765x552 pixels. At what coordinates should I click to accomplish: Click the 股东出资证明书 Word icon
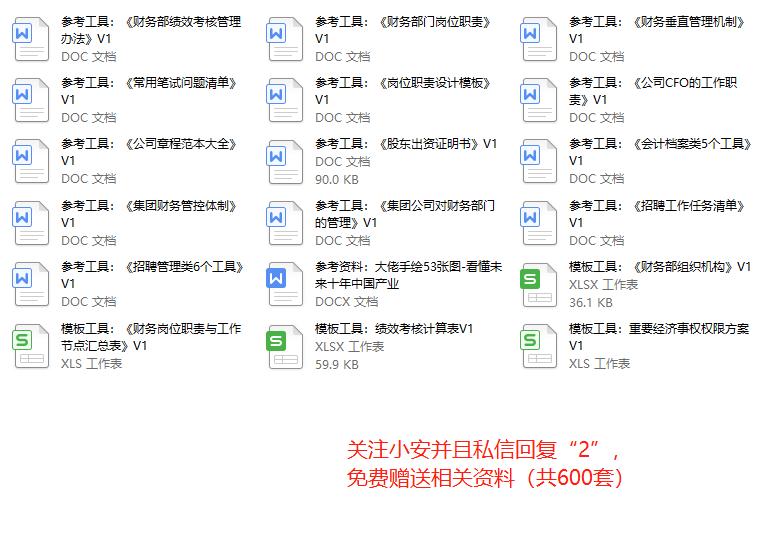(x=285, y=162)
